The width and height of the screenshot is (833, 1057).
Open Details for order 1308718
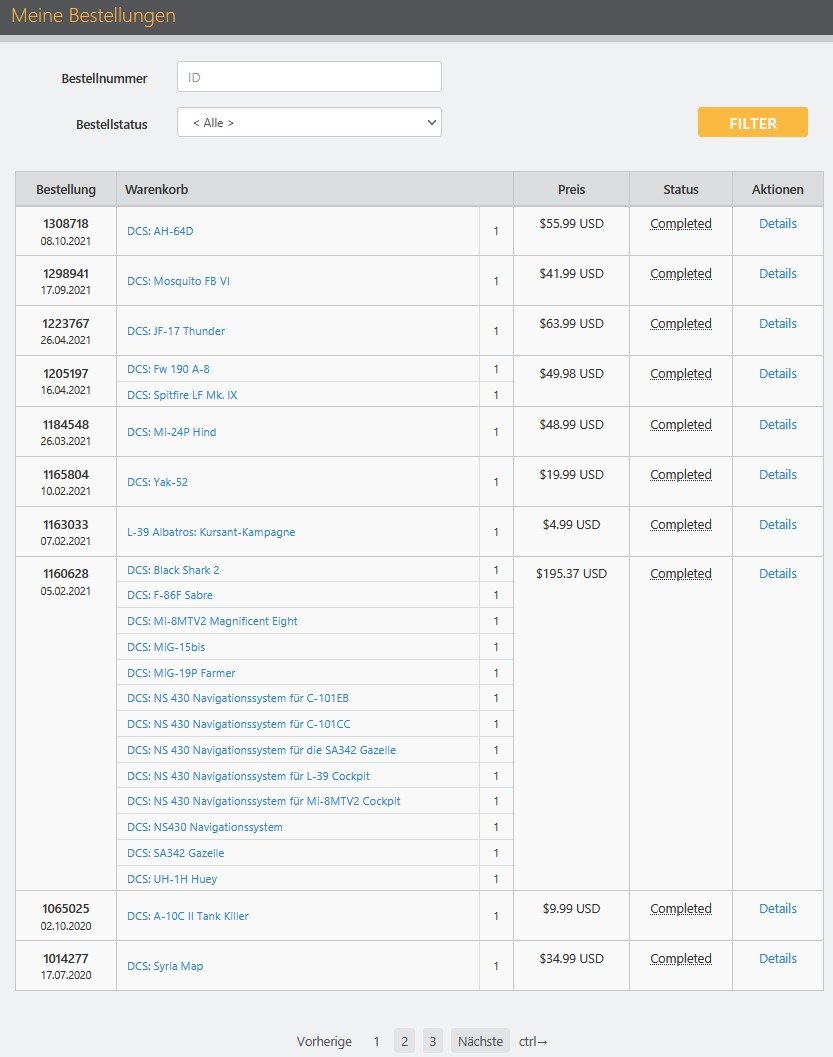(777, 224)
